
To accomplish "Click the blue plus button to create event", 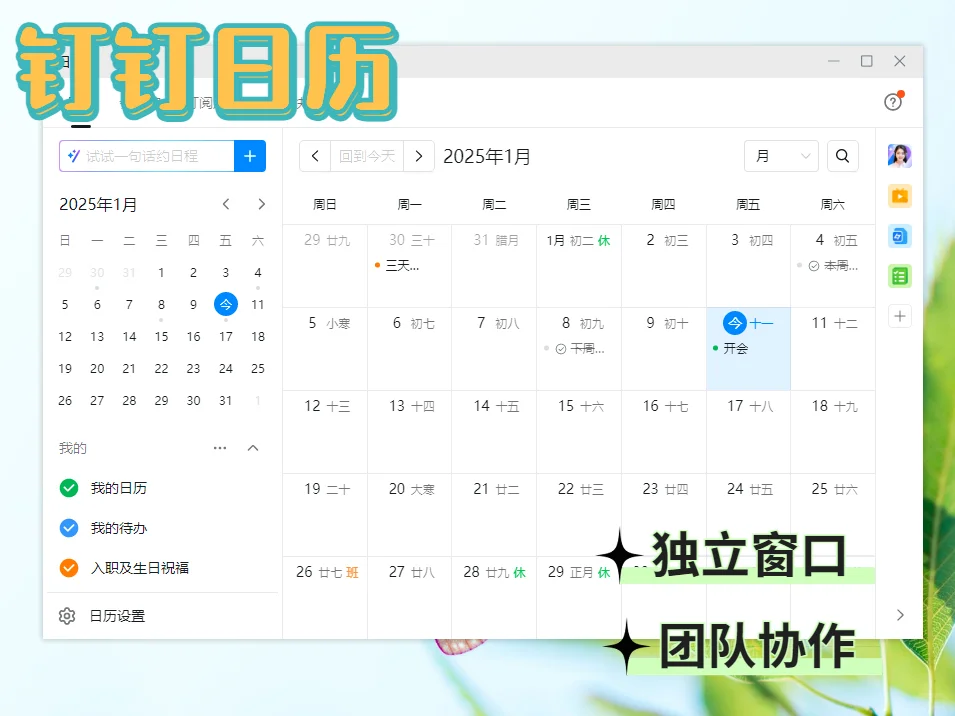I will pos(249,156).
